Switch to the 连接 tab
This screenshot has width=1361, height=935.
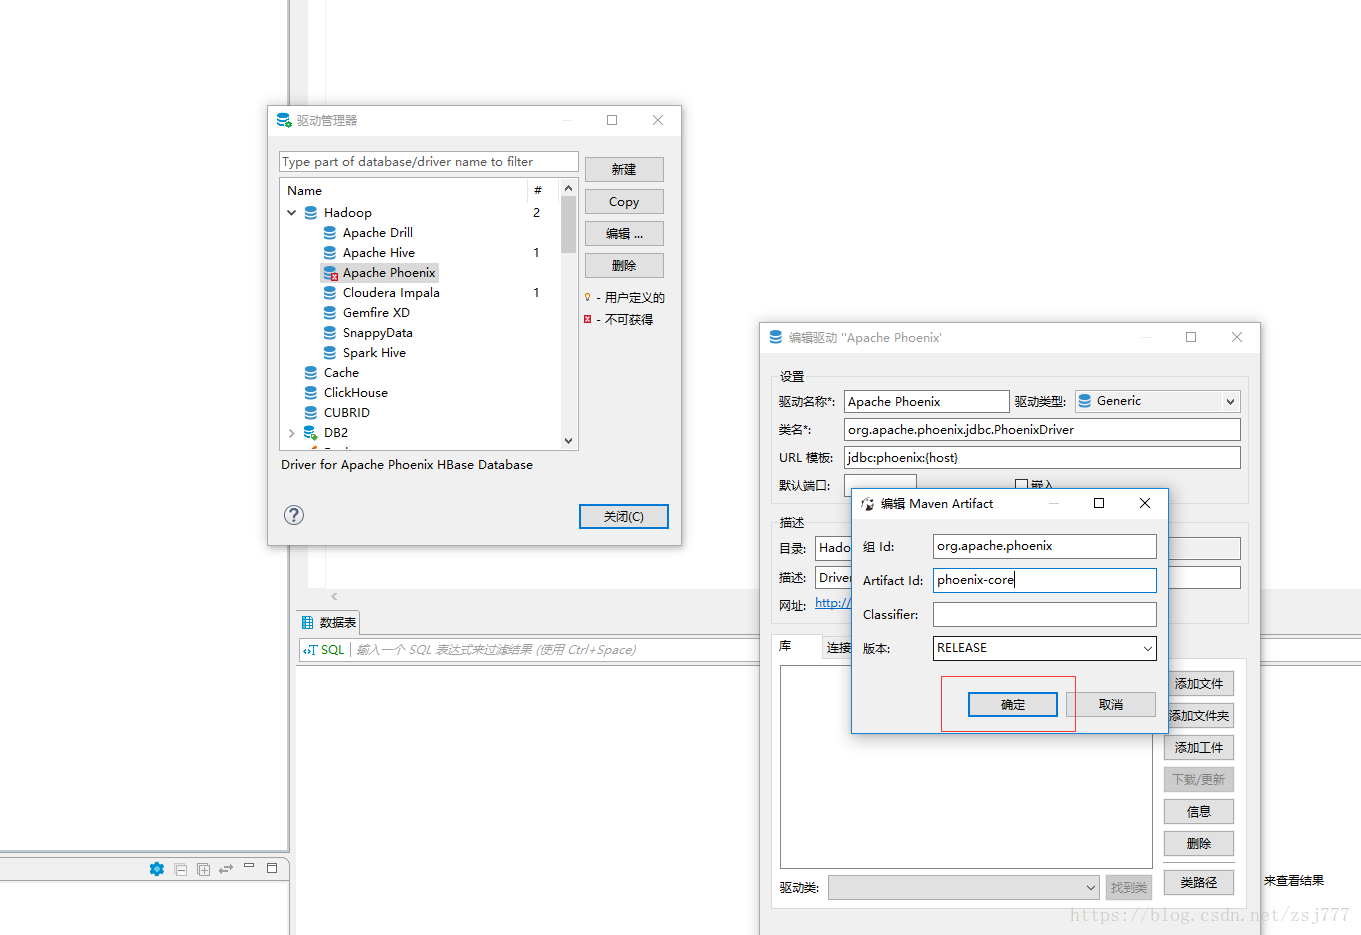point(838,648)
